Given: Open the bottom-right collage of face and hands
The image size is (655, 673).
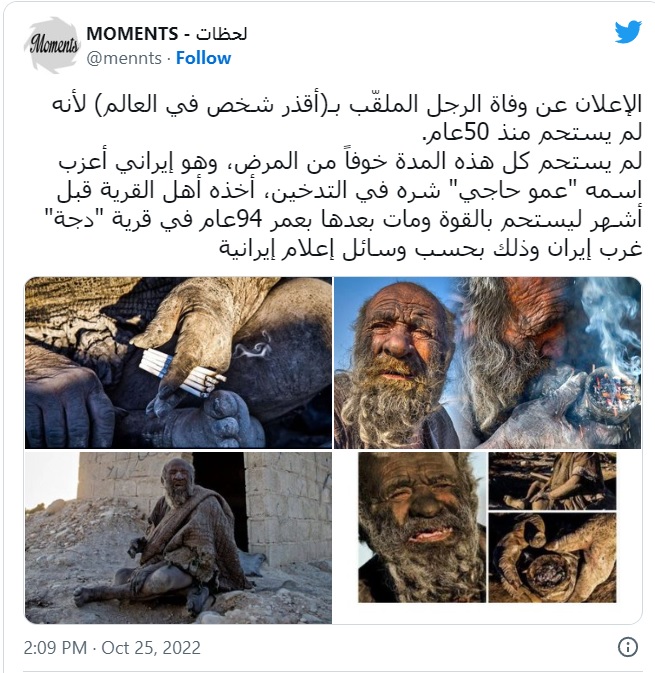Looking at the screenshot, I should pos(488,527).
